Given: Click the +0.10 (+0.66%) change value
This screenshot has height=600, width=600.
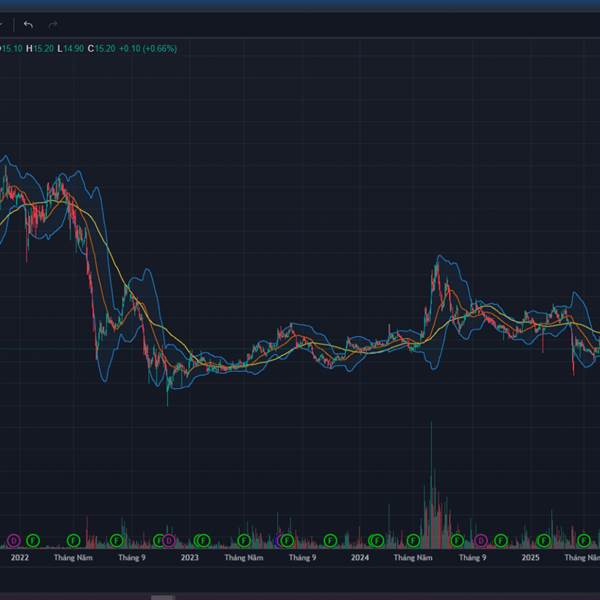Looking at the screenshot, I should coord(148,48).
